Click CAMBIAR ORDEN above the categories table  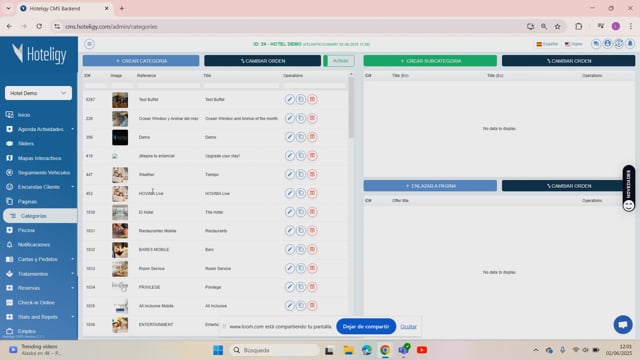(x=262, y=61)
